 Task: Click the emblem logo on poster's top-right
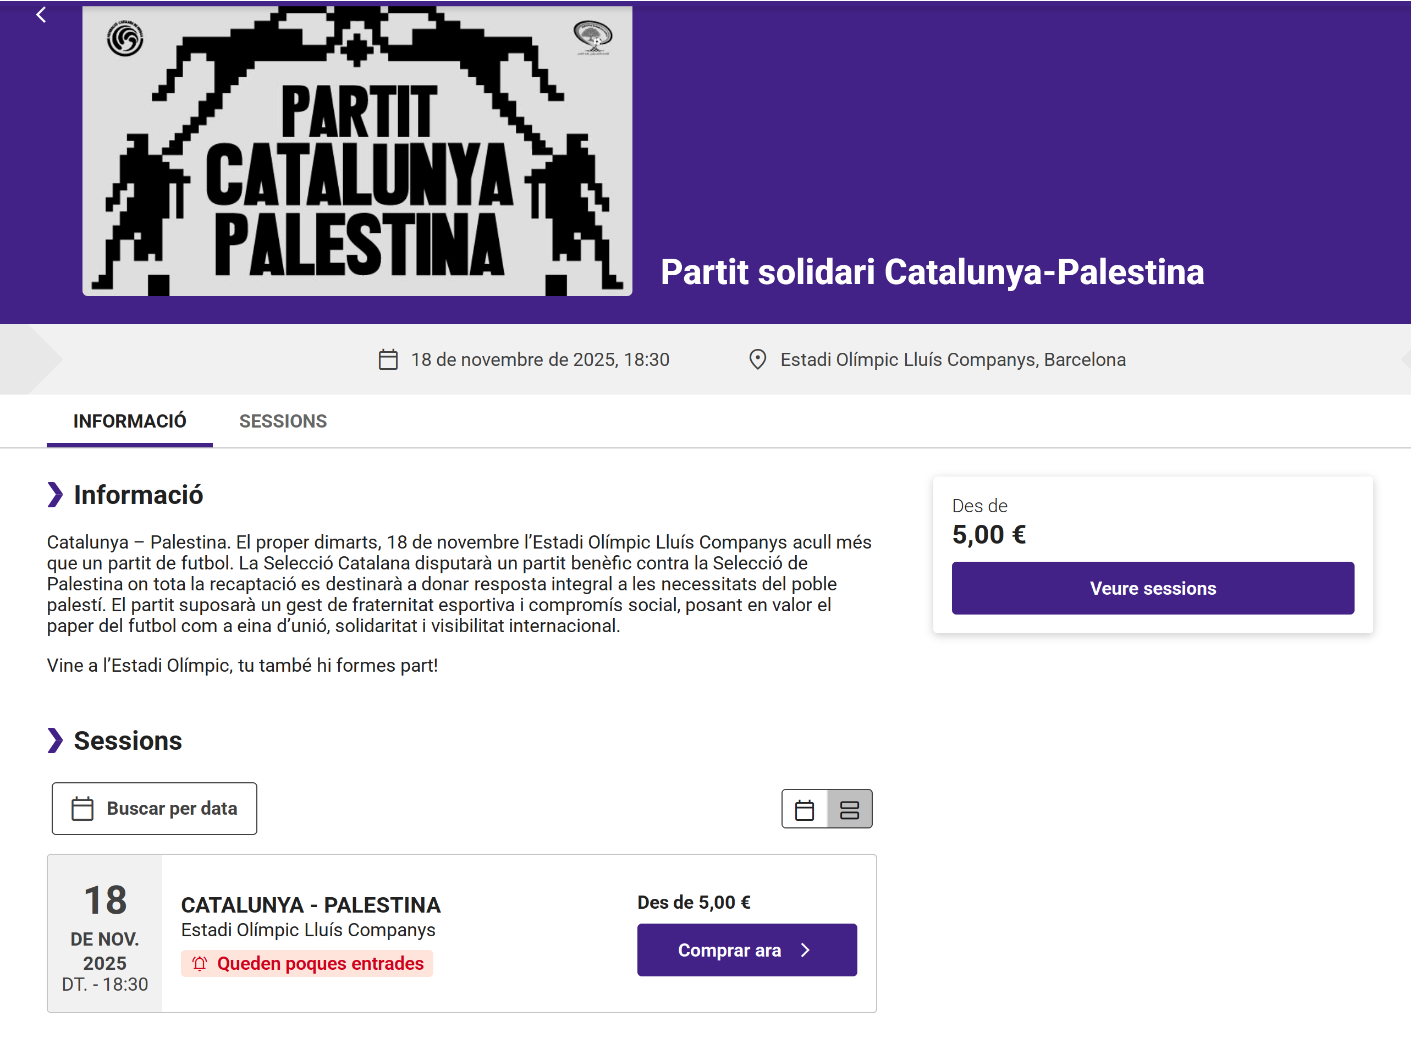click(592, 37)
